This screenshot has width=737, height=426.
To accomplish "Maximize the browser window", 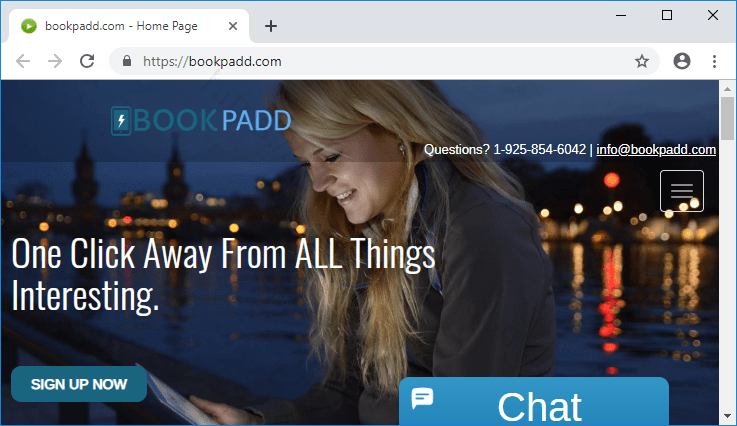I will [667, 15].
